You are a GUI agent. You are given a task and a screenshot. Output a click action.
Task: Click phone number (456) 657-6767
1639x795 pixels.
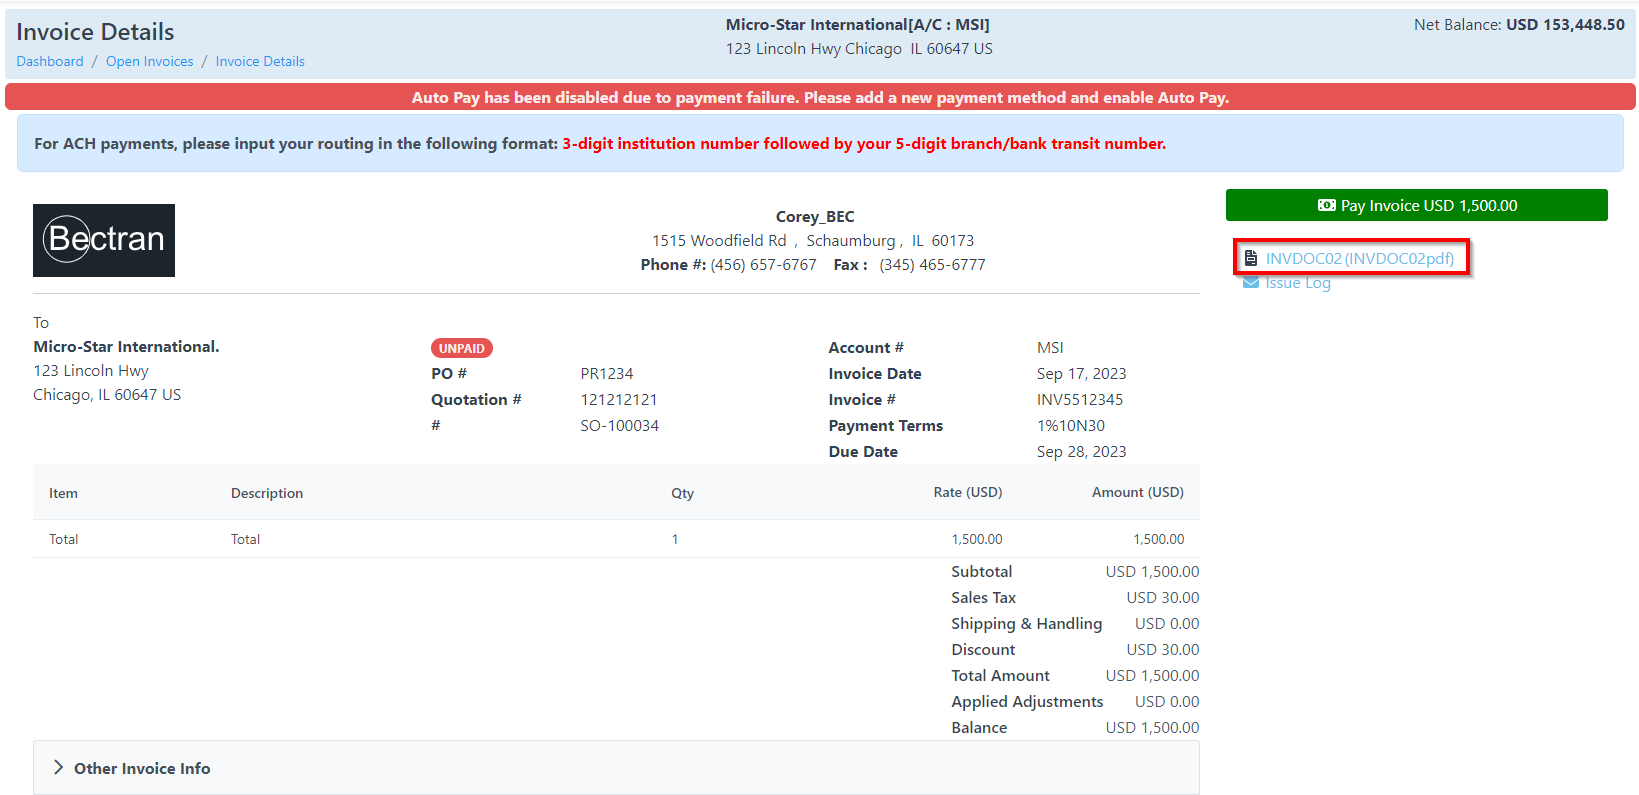pyautogui.click(x=764, y=264)
